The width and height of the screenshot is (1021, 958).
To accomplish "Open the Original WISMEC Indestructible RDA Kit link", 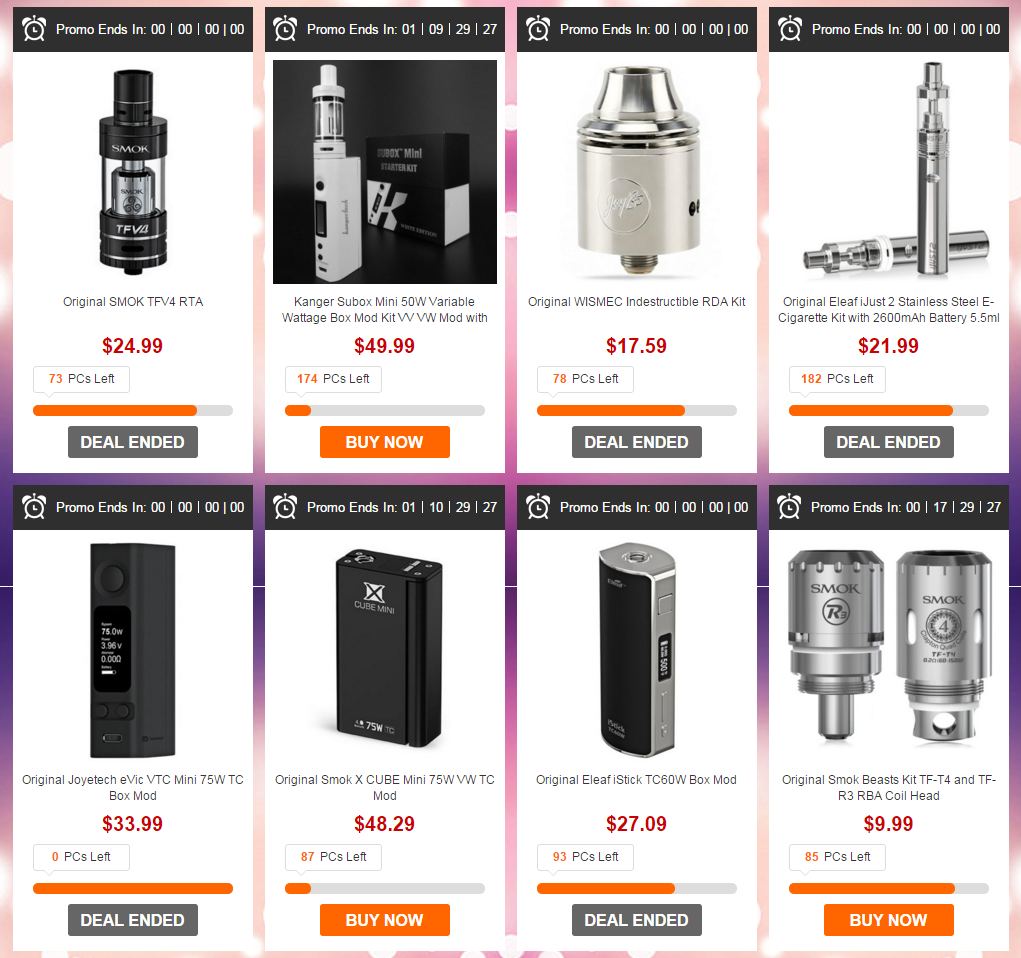I will click(x=636, y=302).
